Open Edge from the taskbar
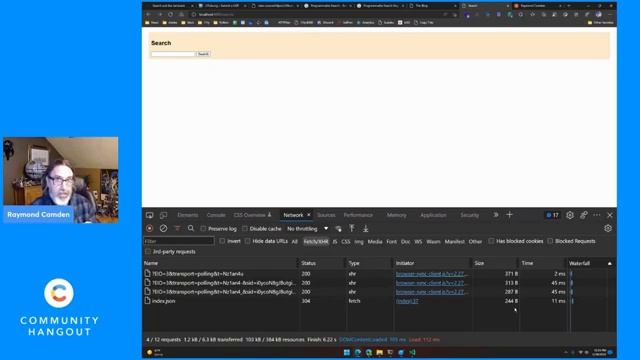 coord(358,352)
